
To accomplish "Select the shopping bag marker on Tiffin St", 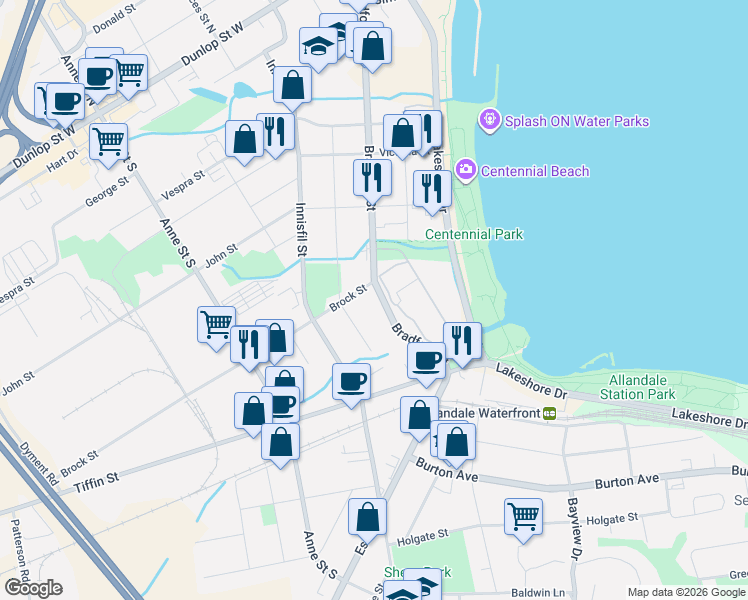I will tap(280, 445).
